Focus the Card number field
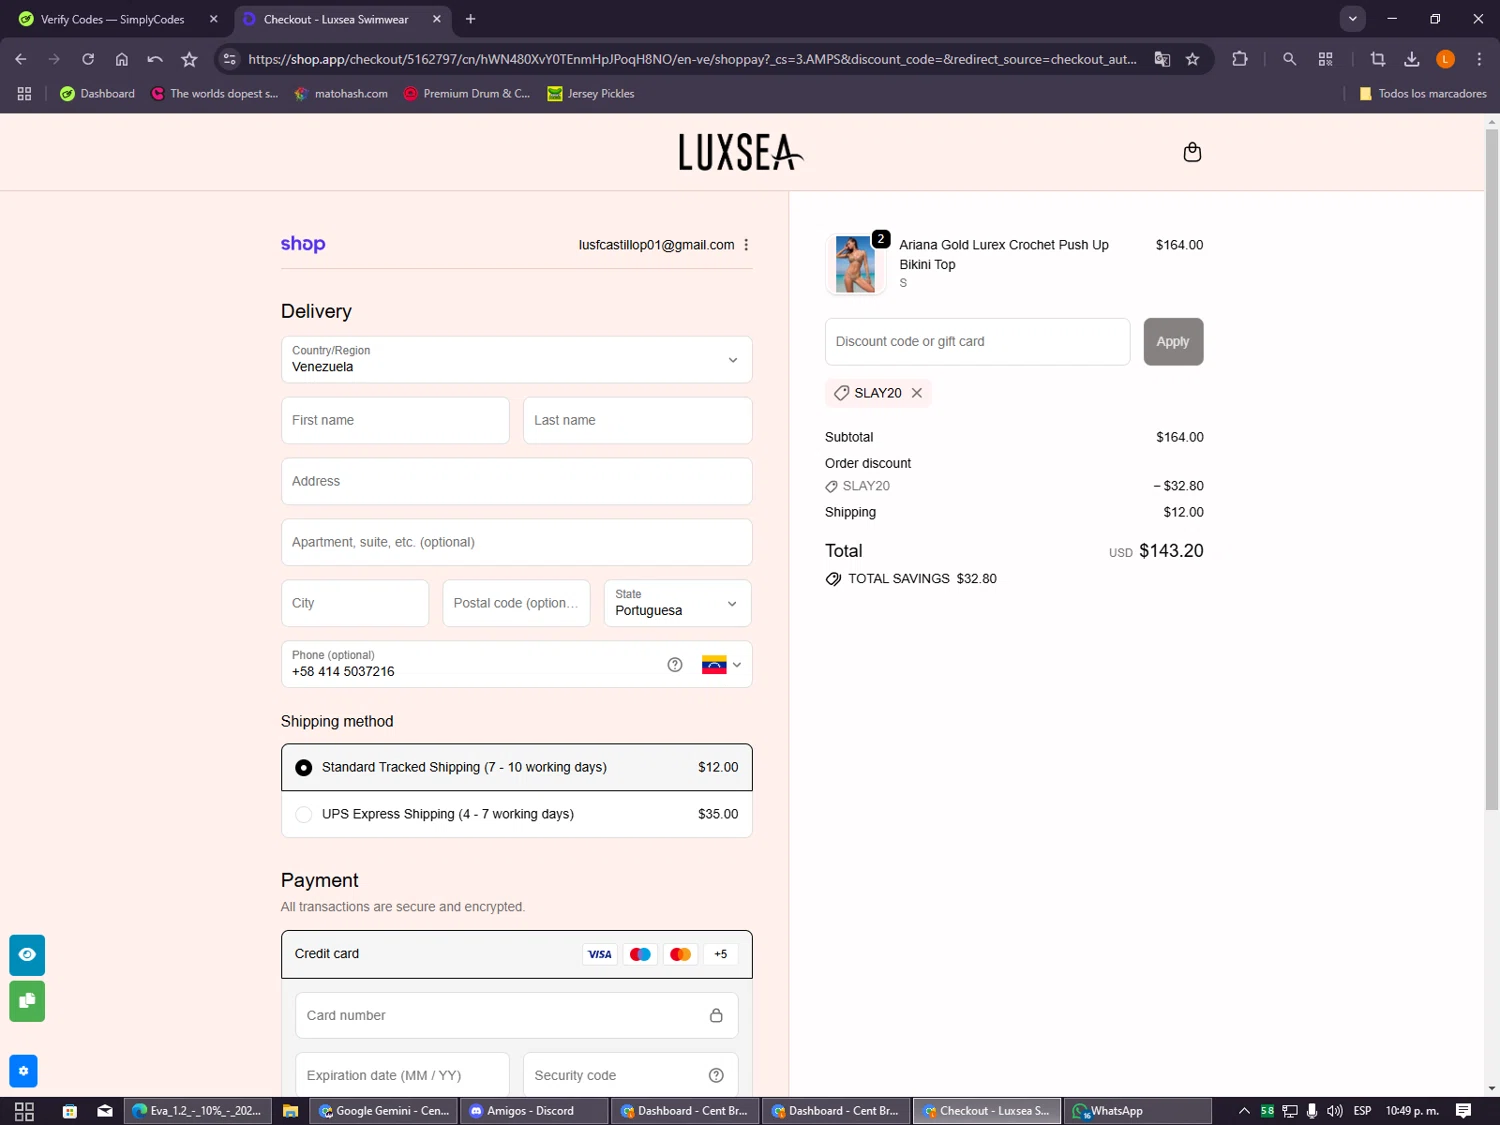 [x=517, y=1015]
